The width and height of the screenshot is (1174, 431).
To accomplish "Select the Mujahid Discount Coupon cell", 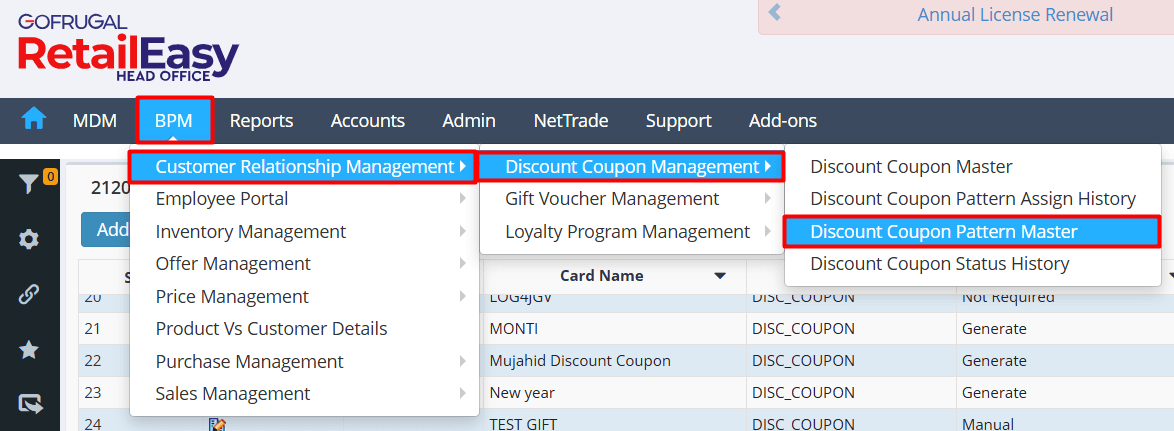I will coord(614,361).
